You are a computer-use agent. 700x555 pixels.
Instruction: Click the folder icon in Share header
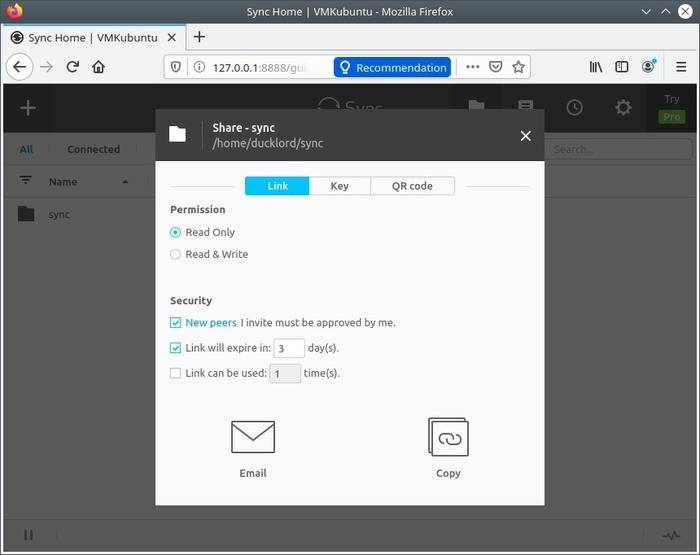pyautogui.click(x=177, y=134)
